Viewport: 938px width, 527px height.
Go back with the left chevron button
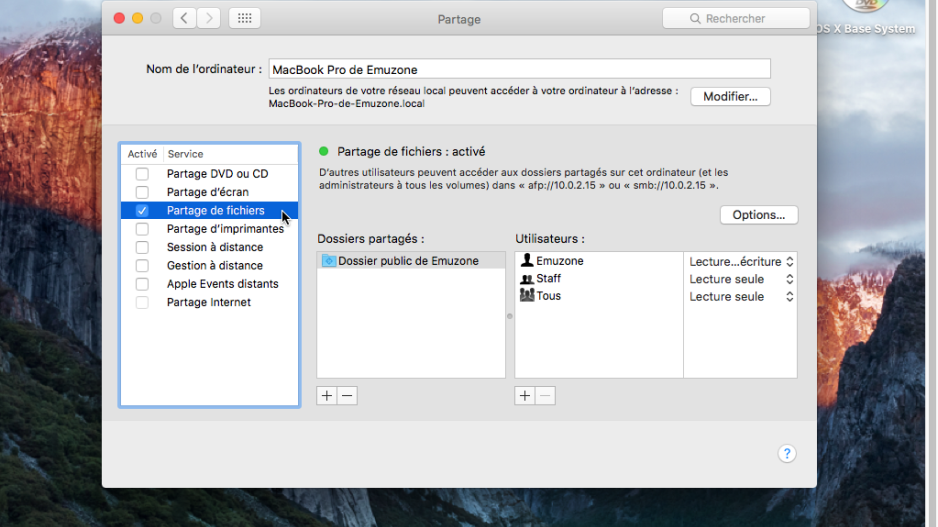184,18
